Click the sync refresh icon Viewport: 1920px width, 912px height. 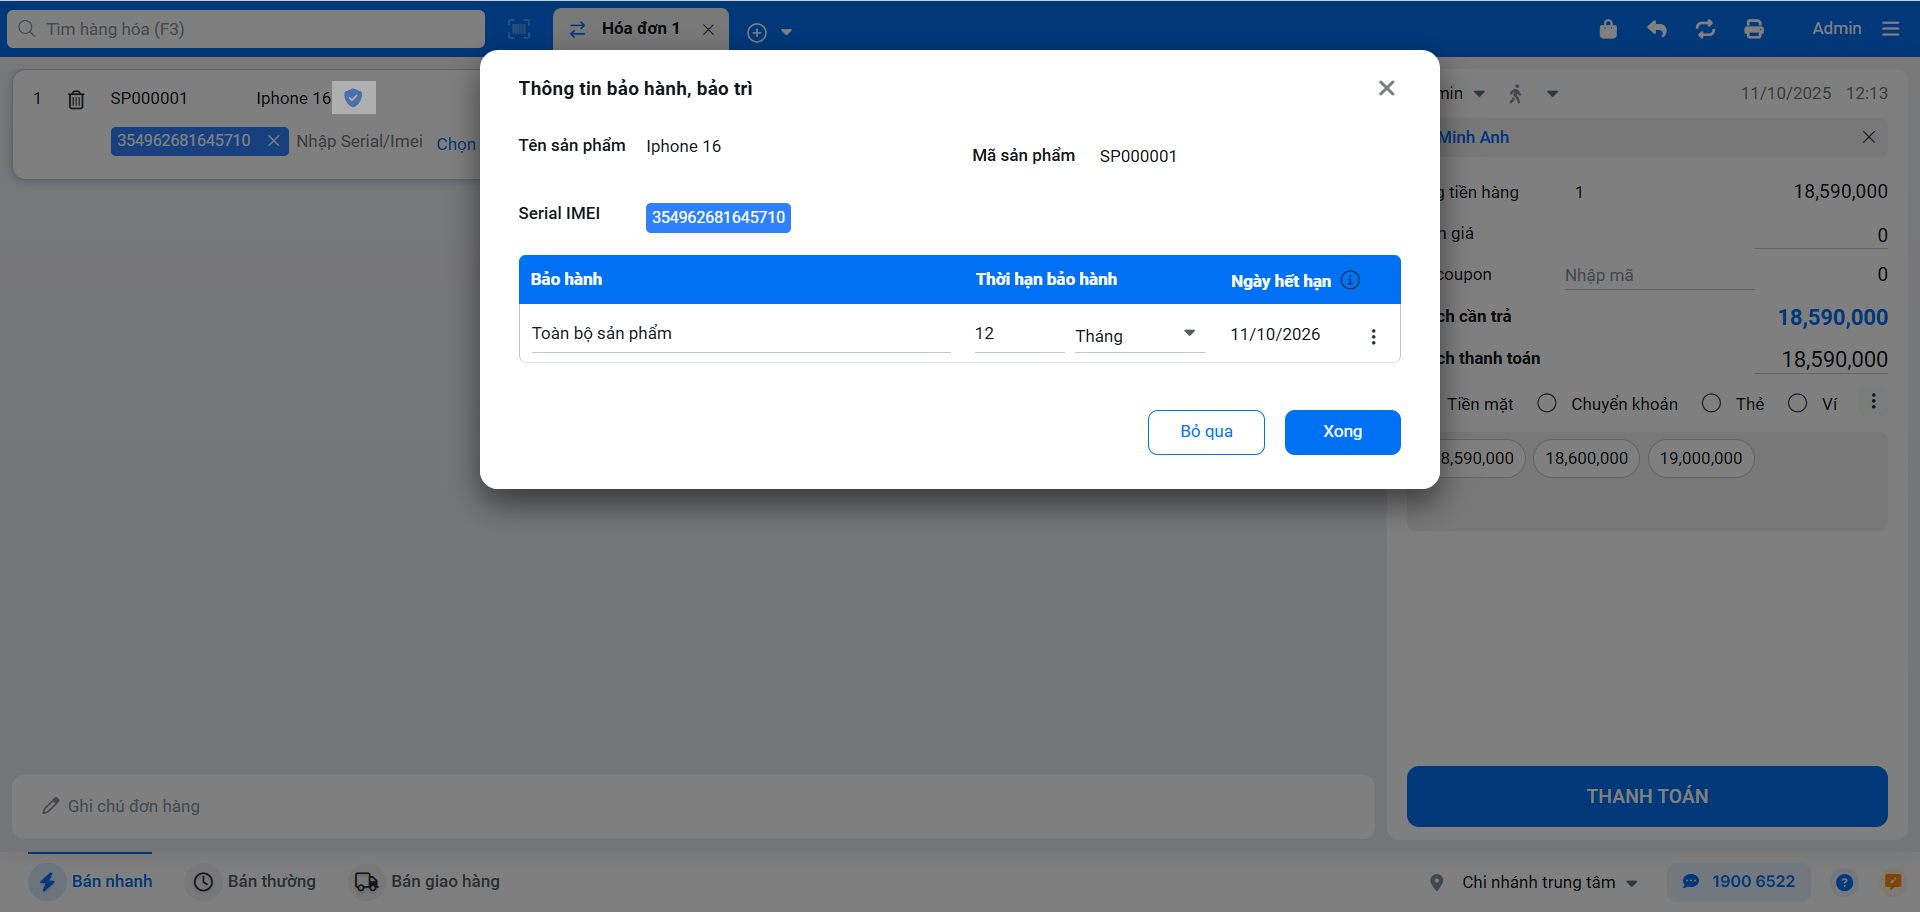pyautogui.click(x=1706, y=29)
